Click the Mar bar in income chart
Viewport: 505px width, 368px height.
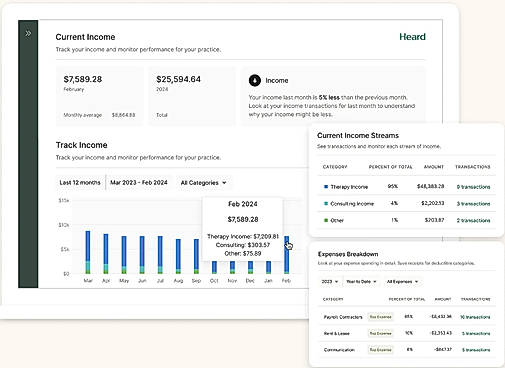coord(88,252)
